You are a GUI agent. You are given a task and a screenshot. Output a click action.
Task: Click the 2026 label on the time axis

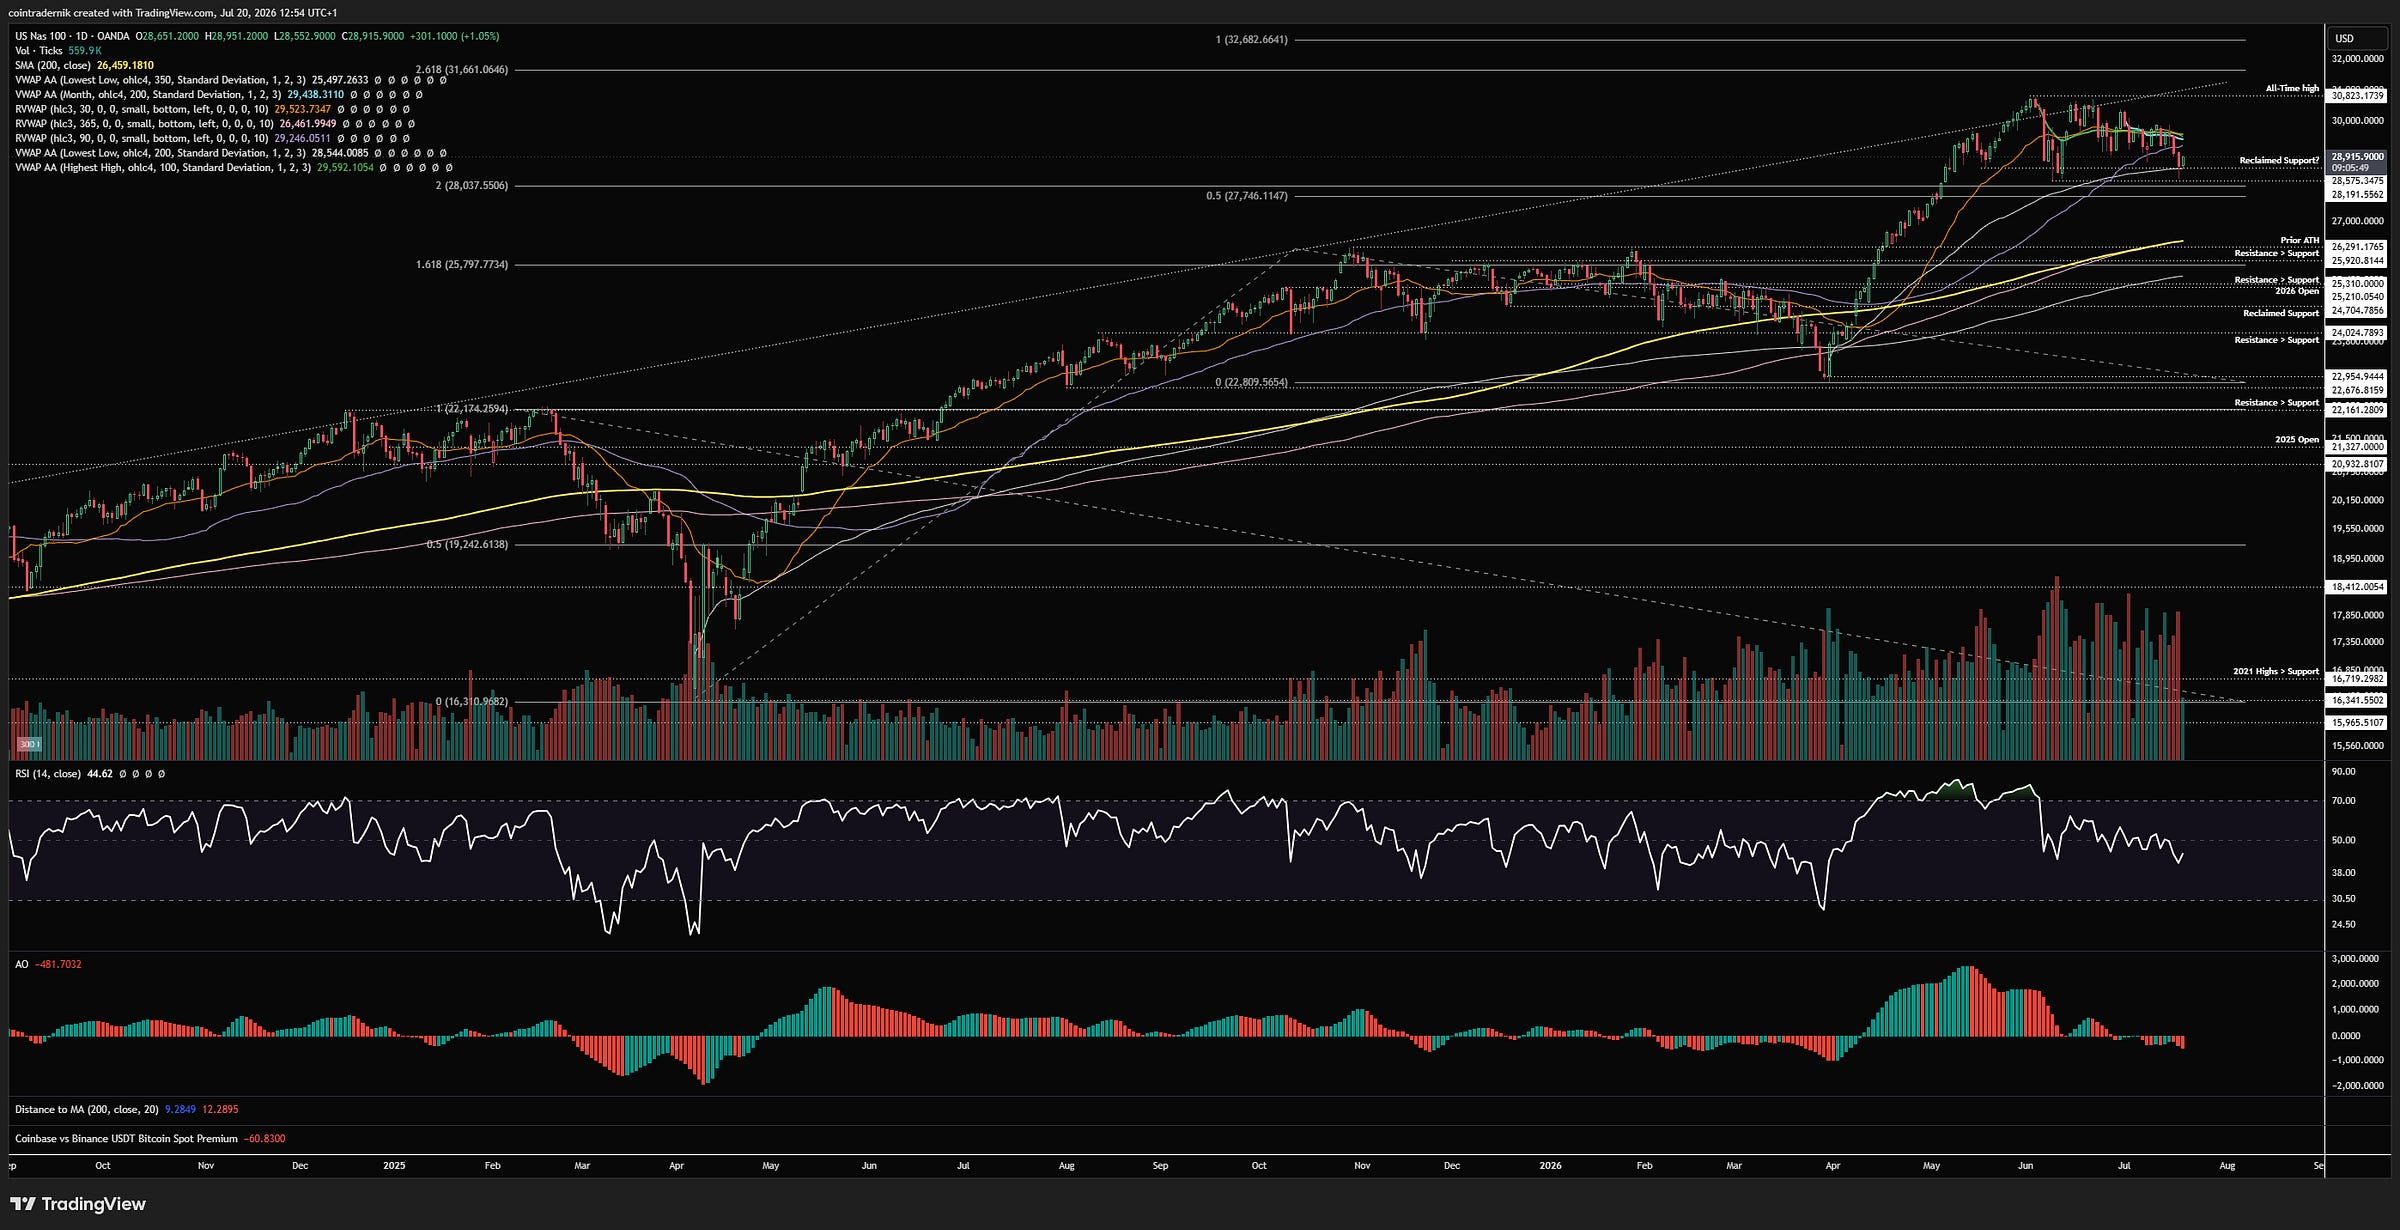pos(1550,1166)
